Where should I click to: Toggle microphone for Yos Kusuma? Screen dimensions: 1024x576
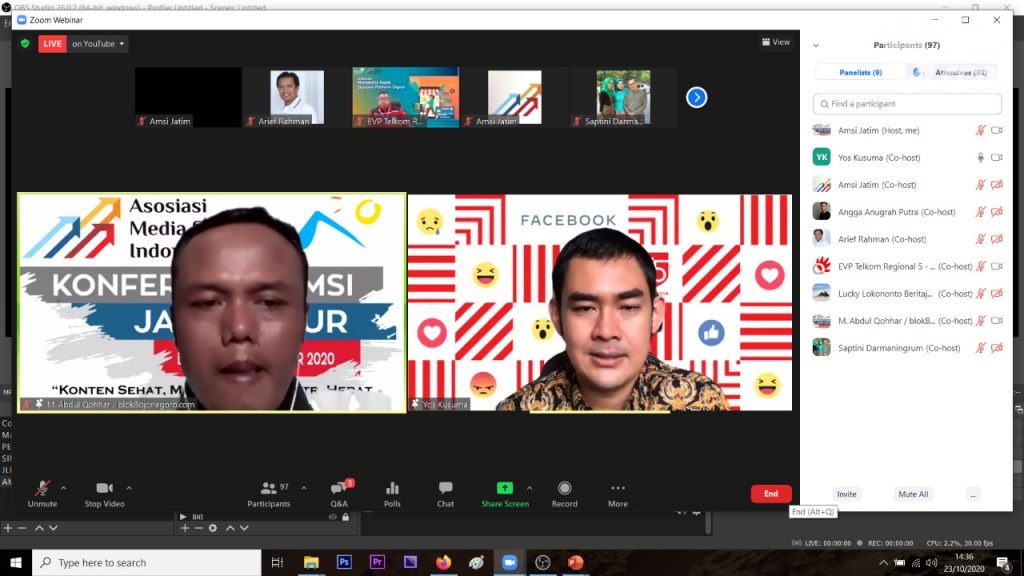[980, 157]
